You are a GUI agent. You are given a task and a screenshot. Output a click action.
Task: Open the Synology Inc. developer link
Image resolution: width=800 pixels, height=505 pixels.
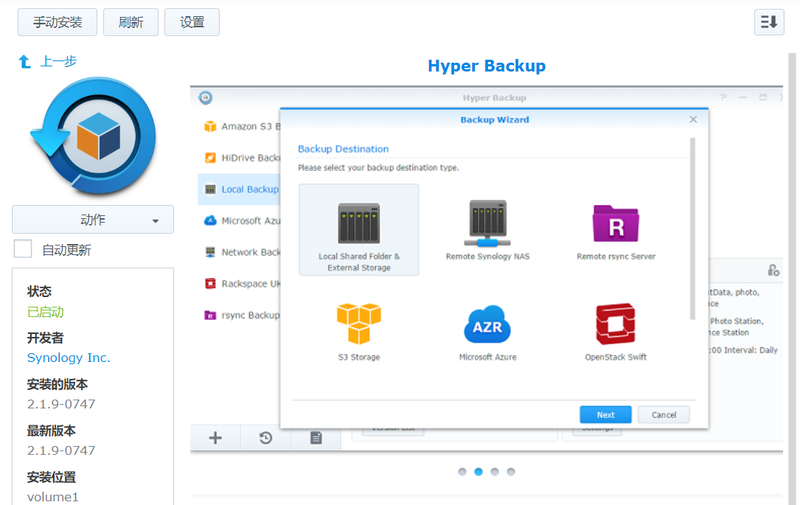[x=68, y=357]
